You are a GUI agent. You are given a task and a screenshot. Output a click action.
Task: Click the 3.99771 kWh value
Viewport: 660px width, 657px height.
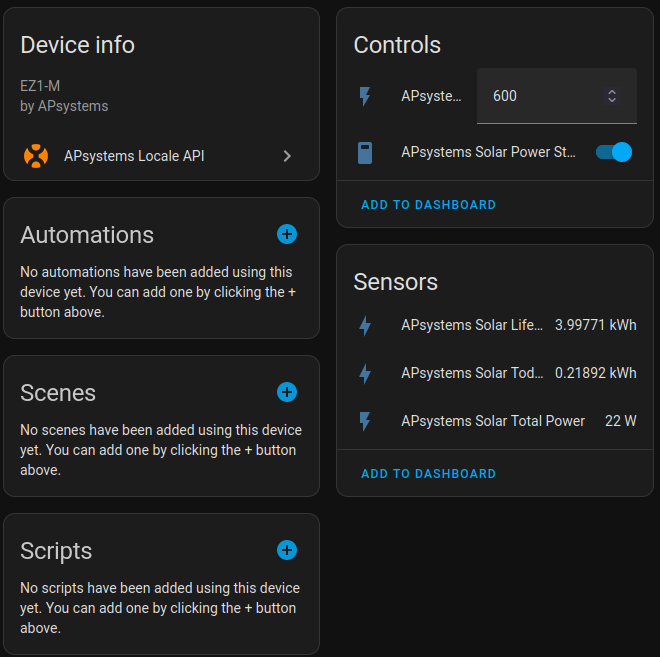pos(596,325)
